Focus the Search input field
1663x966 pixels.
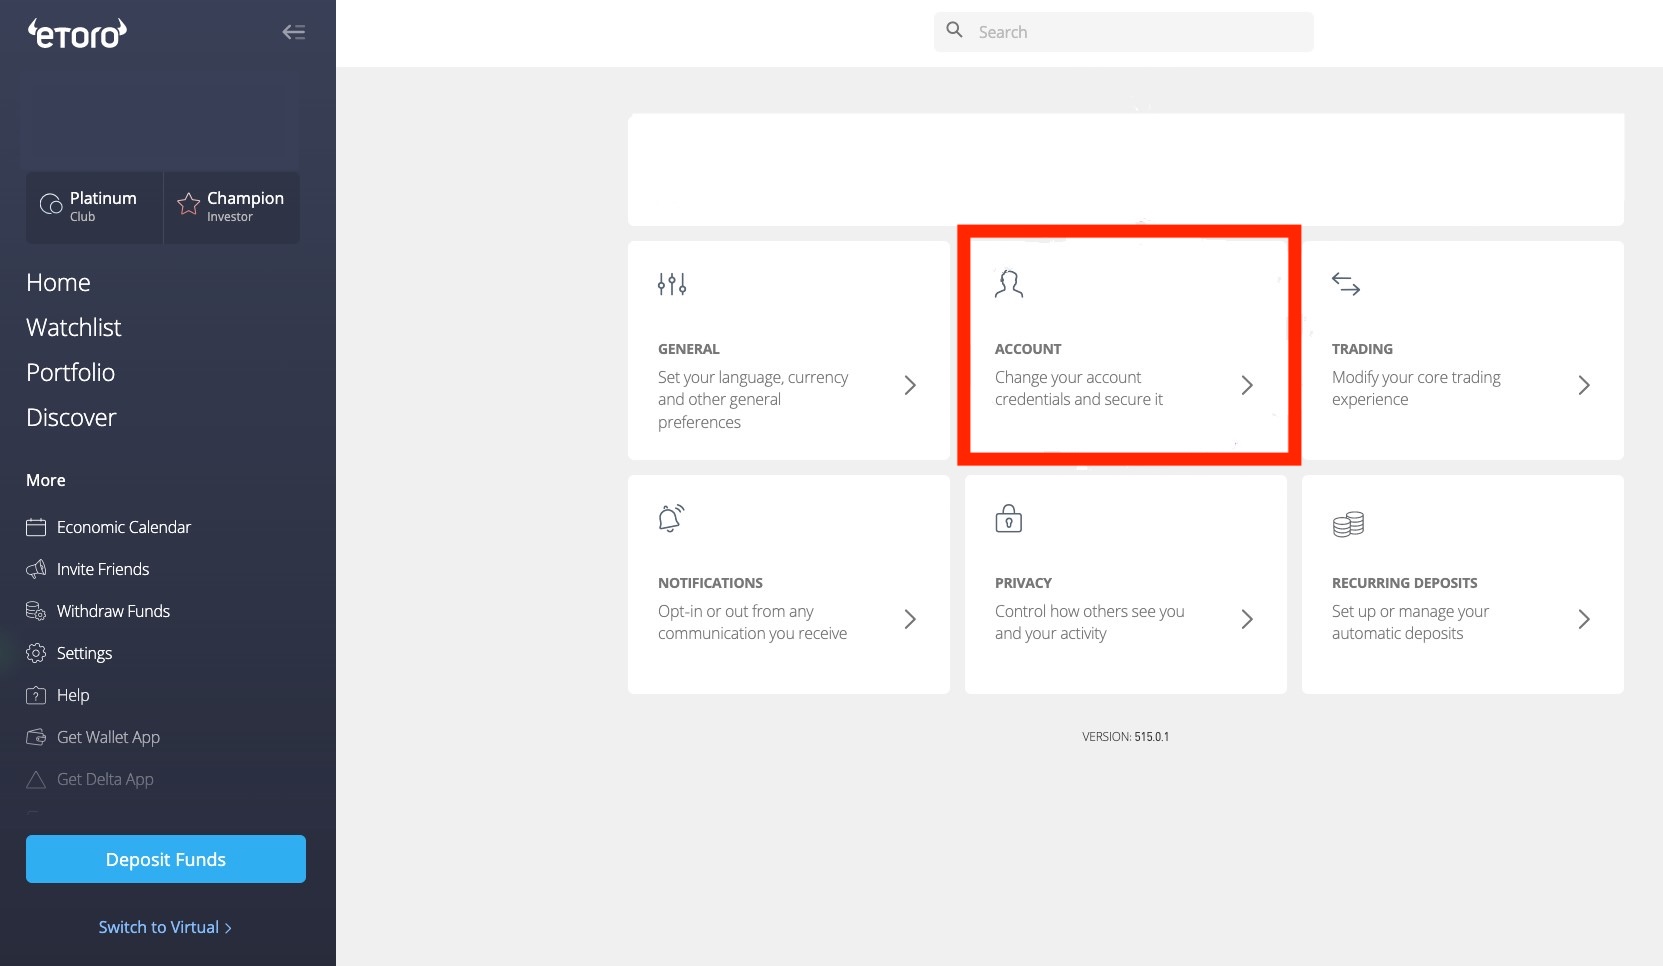pyautogui.click(x=1124, y=32)
